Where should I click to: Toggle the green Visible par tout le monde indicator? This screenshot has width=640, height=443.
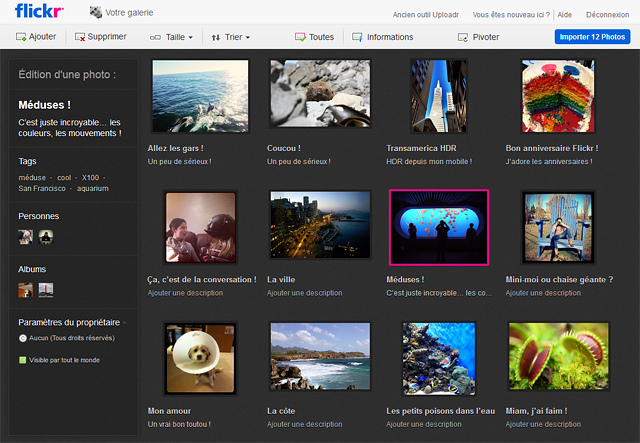pyautogui.click(x=23, y=360)
